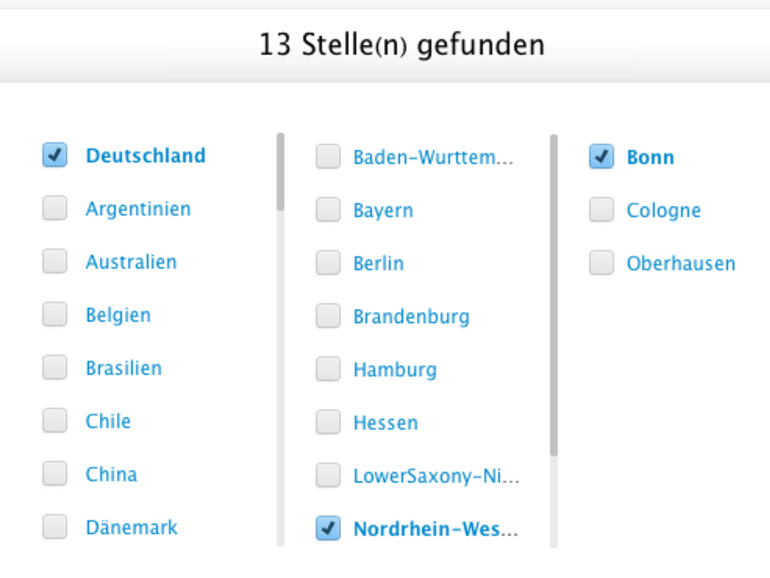Image resolution: width=770 pixels, height=578 pixels.
Task: Click the China label link
Action: click(x=111, y=474)
